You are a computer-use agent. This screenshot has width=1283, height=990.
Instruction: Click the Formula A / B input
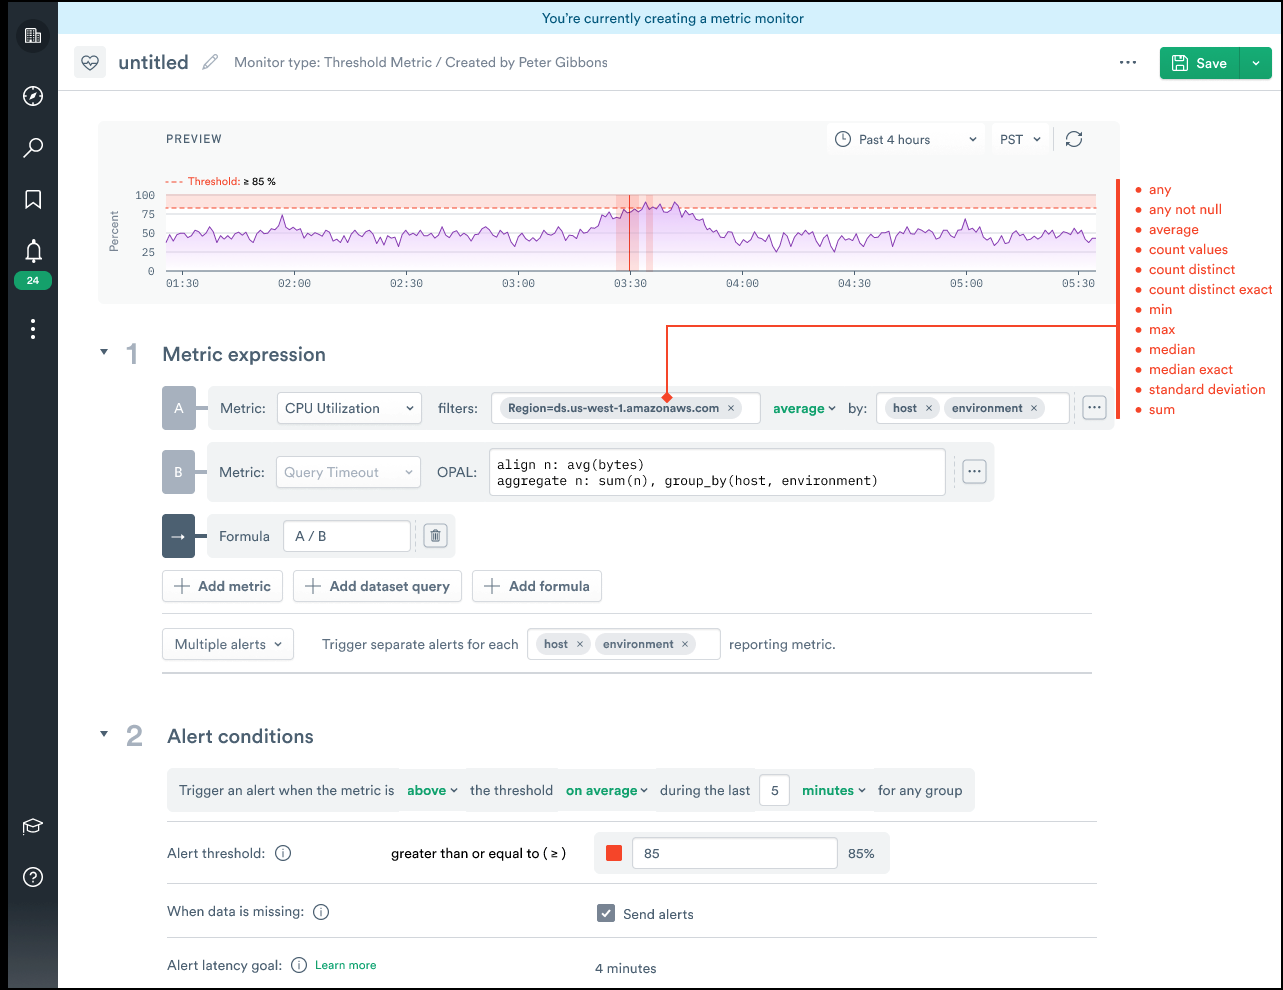pyautogui.click(x=347, y=536)
